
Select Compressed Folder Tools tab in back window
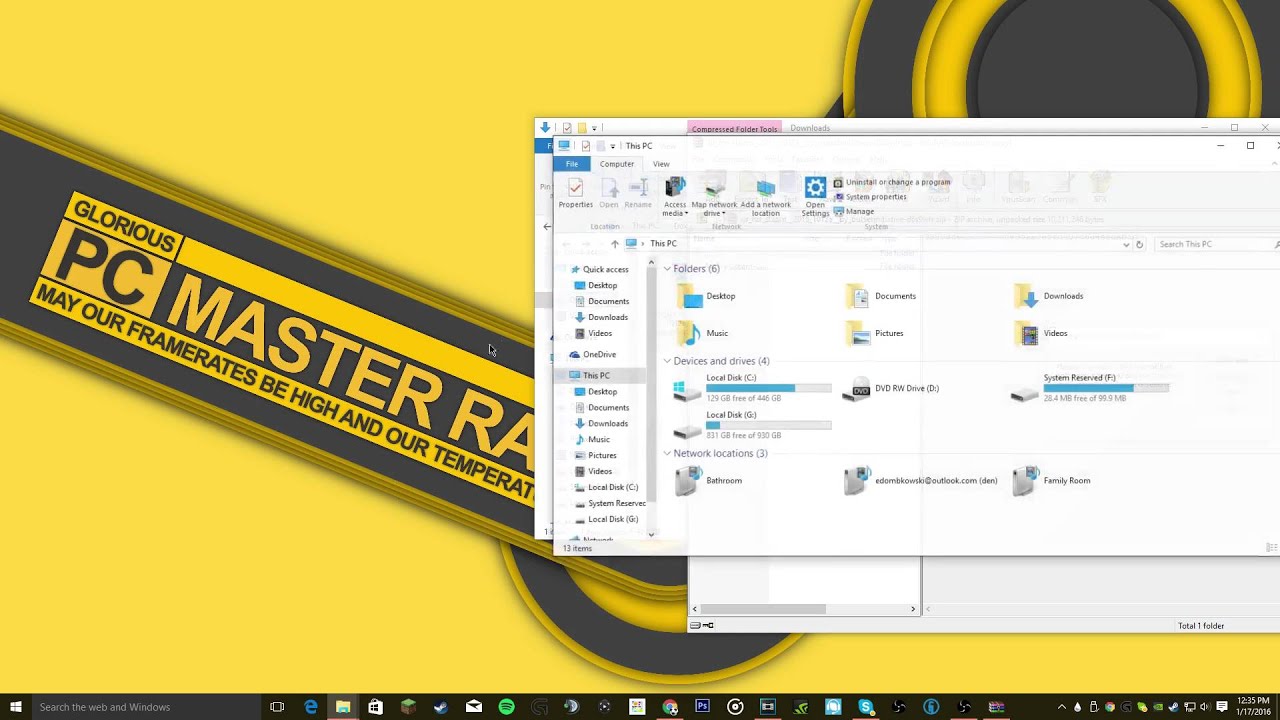[735, 128]
